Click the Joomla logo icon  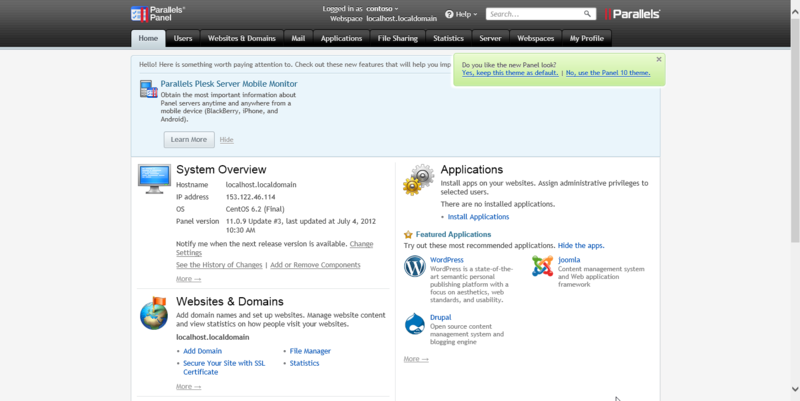542,266
